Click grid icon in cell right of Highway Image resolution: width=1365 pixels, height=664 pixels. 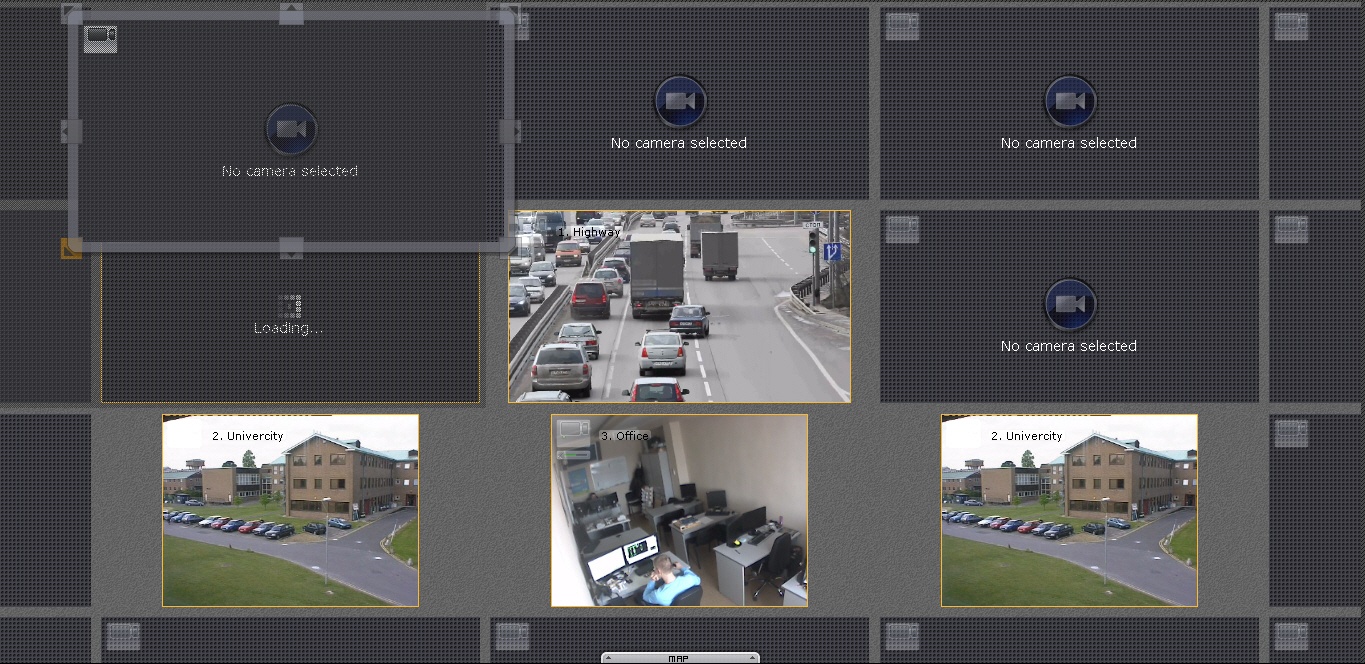(902, 229)
